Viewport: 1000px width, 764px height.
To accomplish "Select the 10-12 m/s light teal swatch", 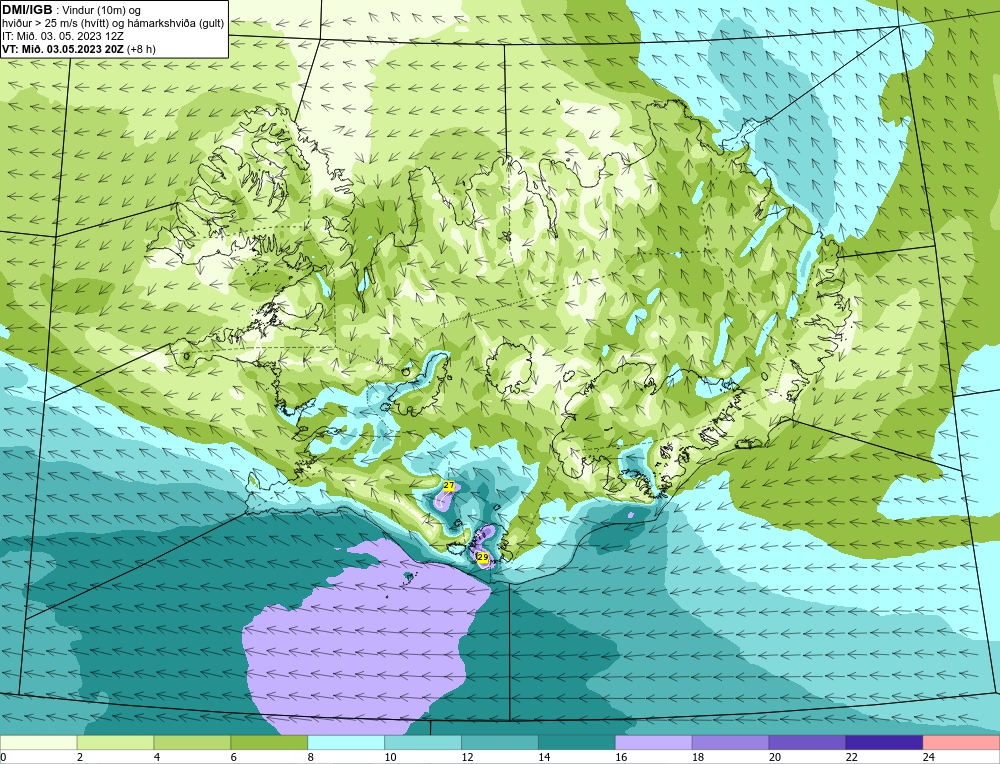I will (x=423, y=742).
